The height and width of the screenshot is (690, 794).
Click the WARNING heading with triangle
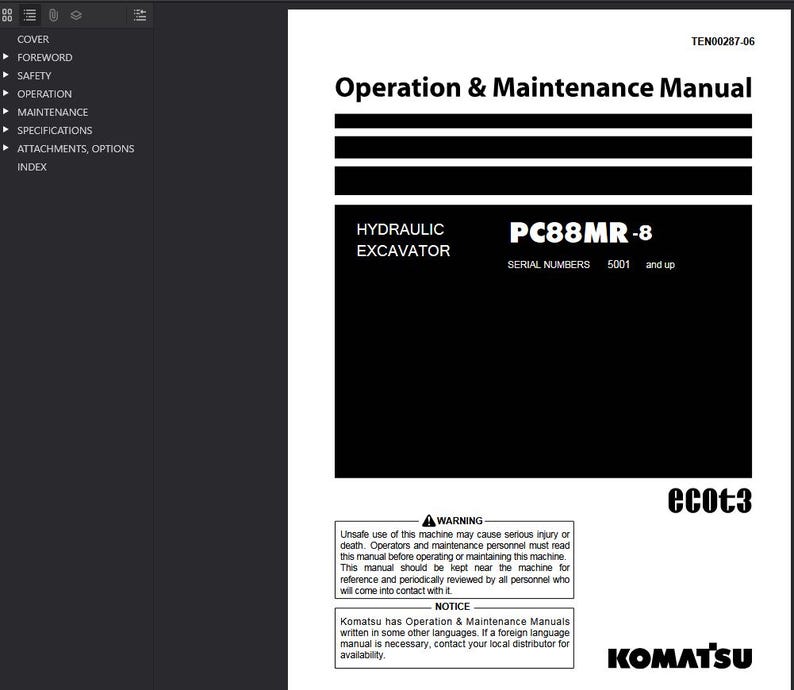(x=452, y=520)
